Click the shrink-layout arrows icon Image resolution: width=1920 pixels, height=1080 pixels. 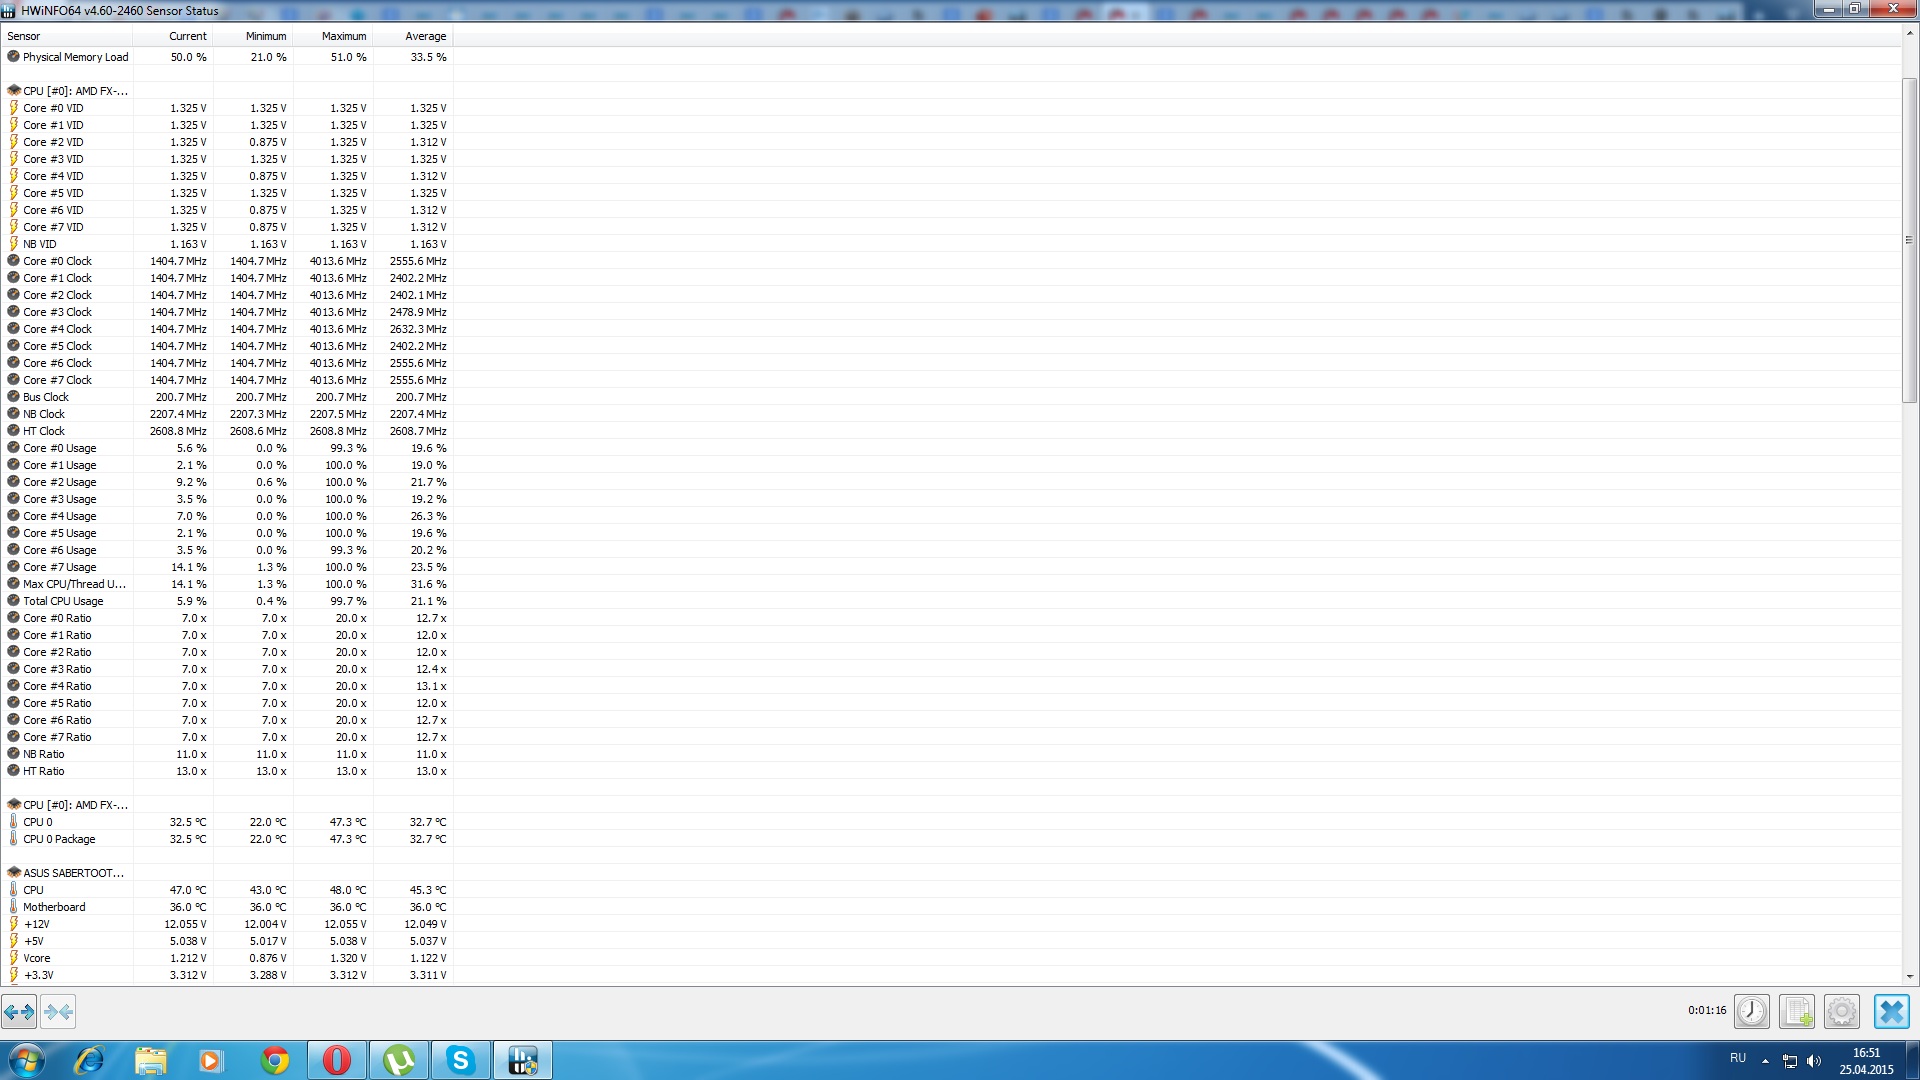pyautogui.click(x=58, y=1011)
